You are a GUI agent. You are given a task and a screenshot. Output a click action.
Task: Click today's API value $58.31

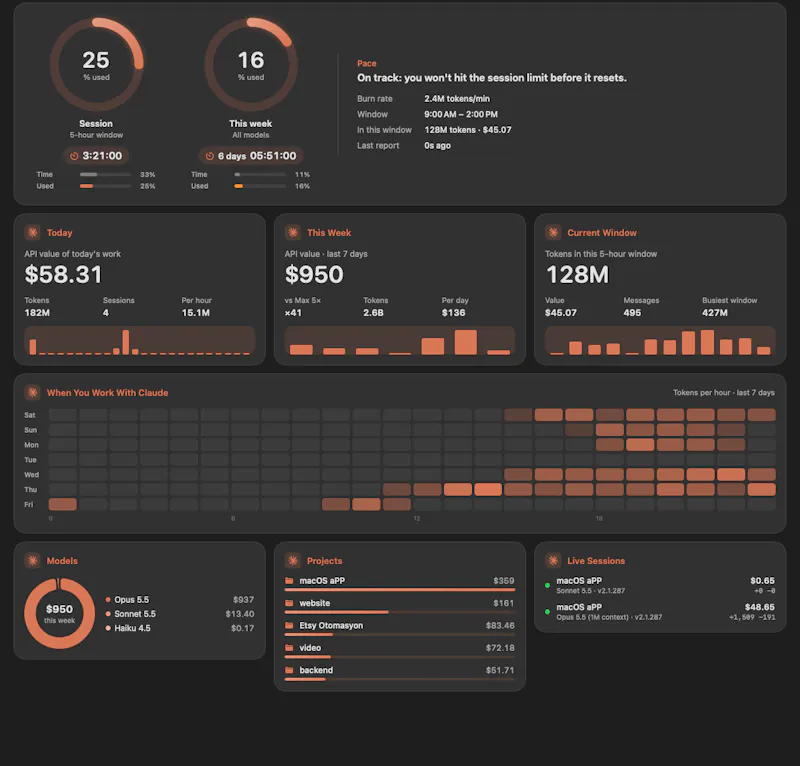click(x=63, y=275)
